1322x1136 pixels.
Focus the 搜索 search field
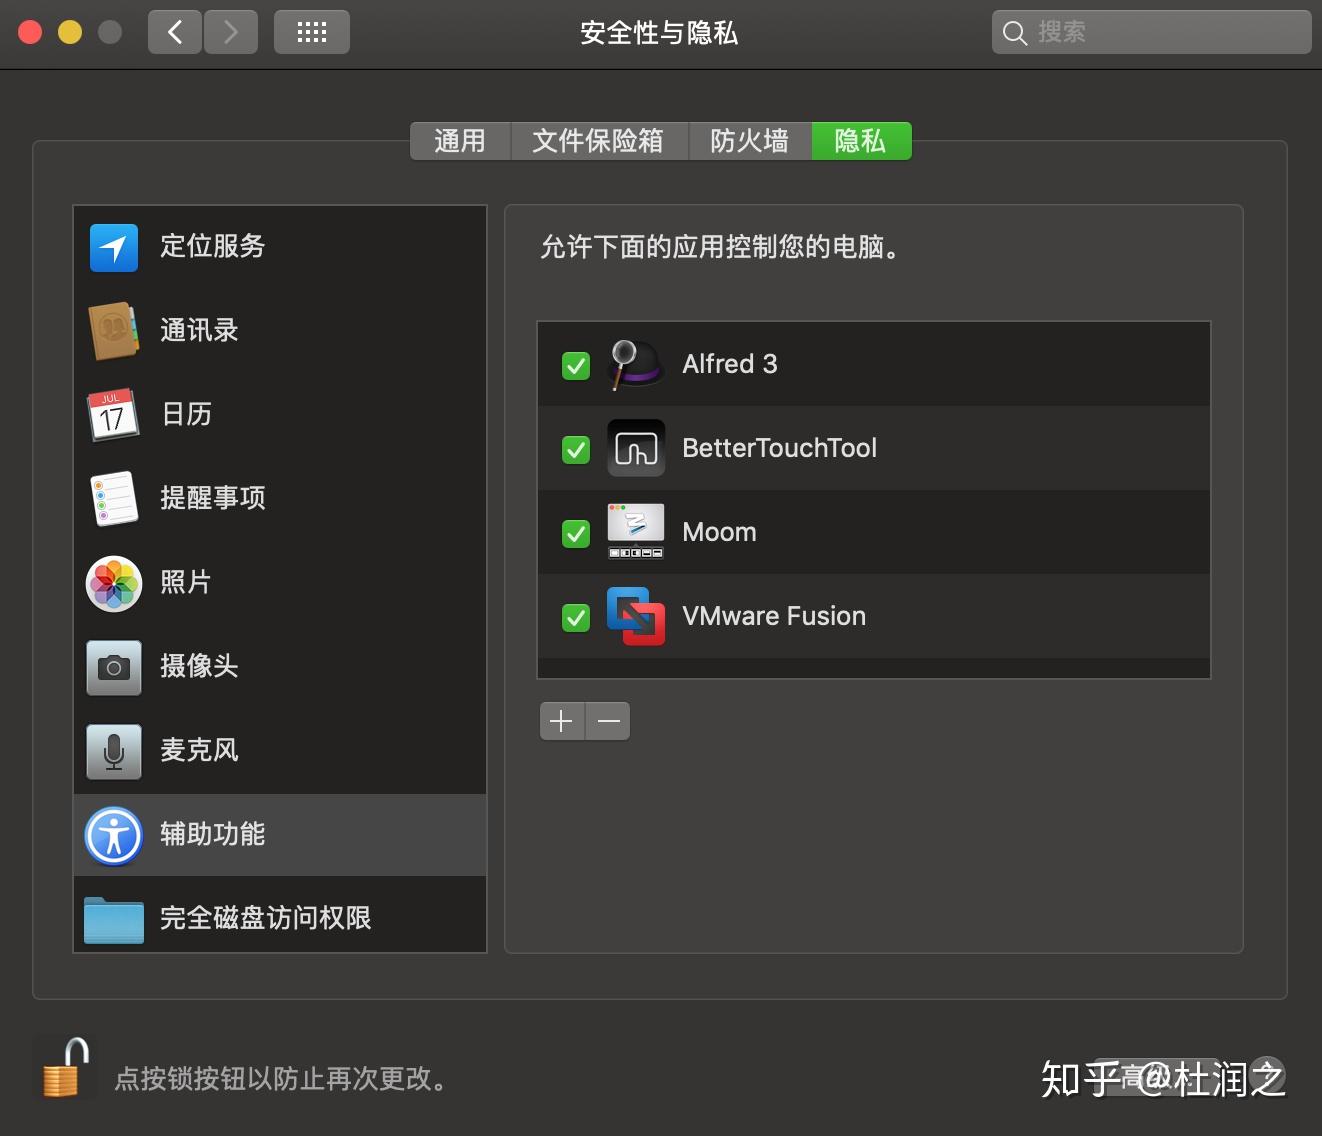pos(1152,32)
